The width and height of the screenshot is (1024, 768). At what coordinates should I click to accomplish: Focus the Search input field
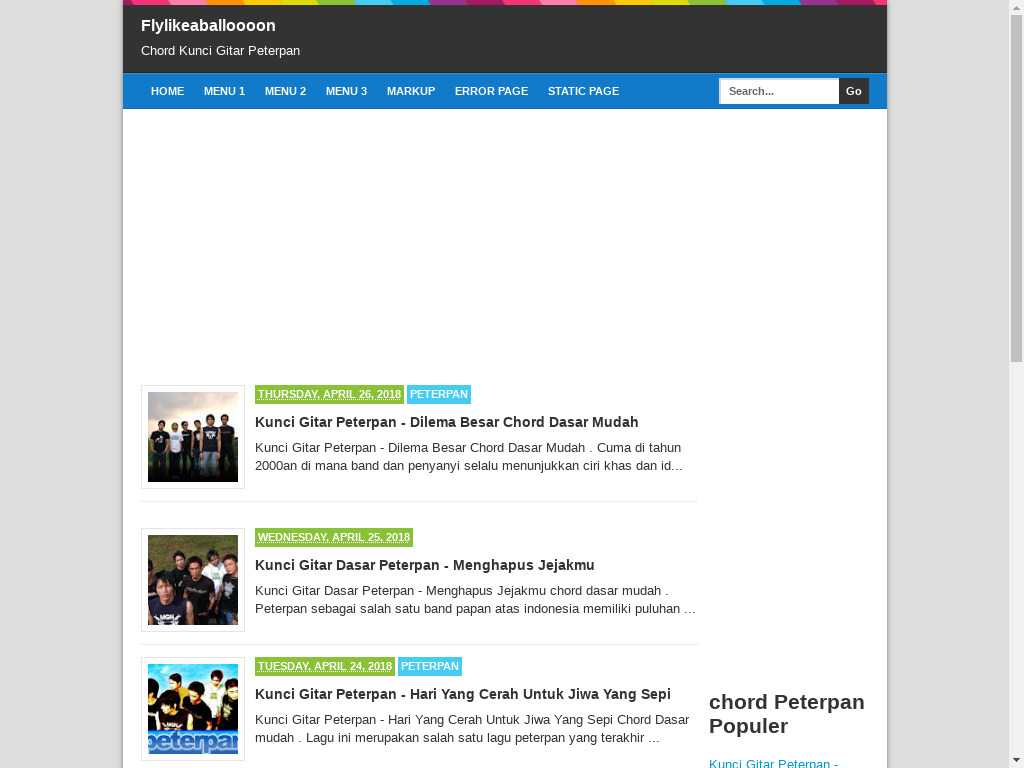coord(779,91)
